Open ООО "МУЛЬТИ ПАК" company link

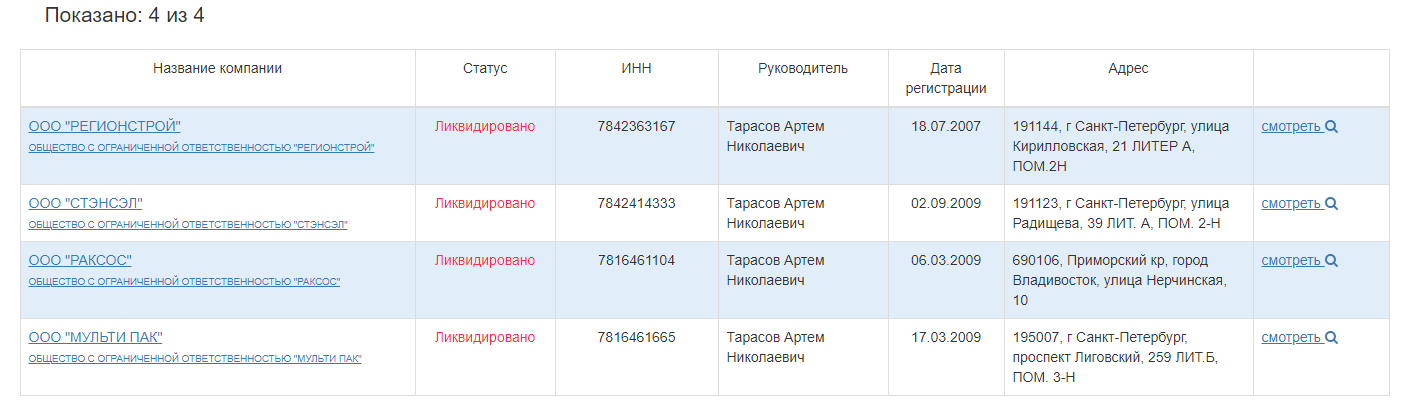pos(96,337)
